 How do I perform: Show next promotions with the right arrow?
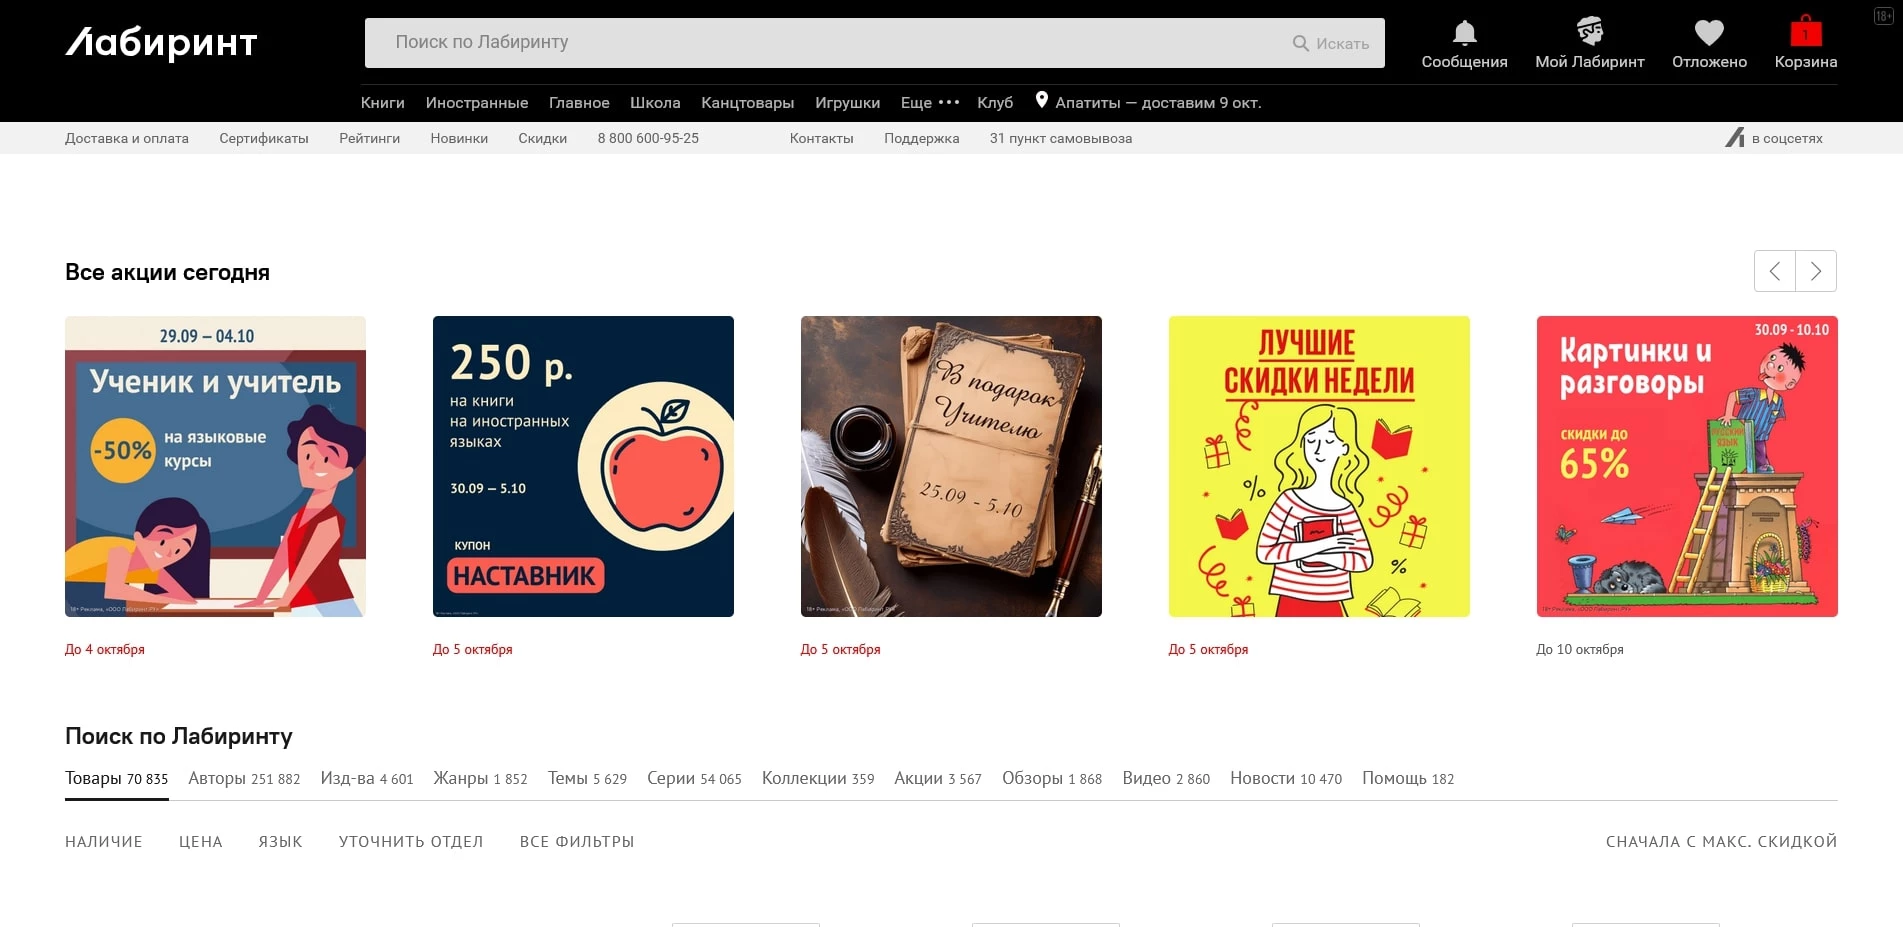(1816, 271)
